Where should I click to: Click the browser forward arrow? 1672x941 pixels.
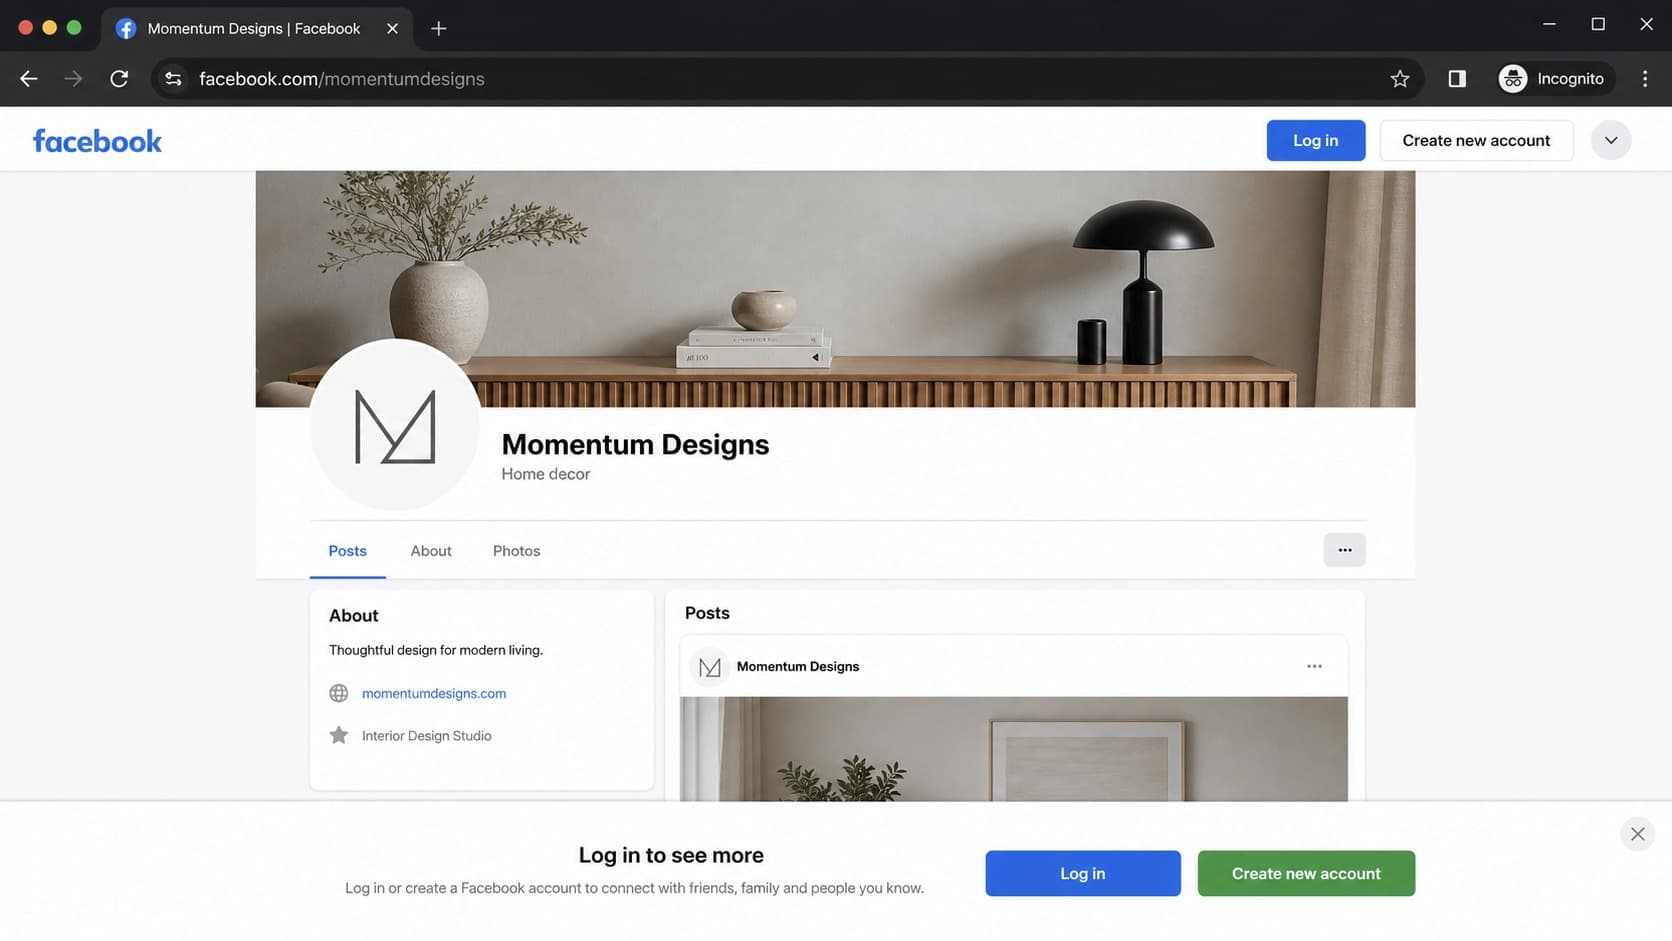(x=73, y=79)
